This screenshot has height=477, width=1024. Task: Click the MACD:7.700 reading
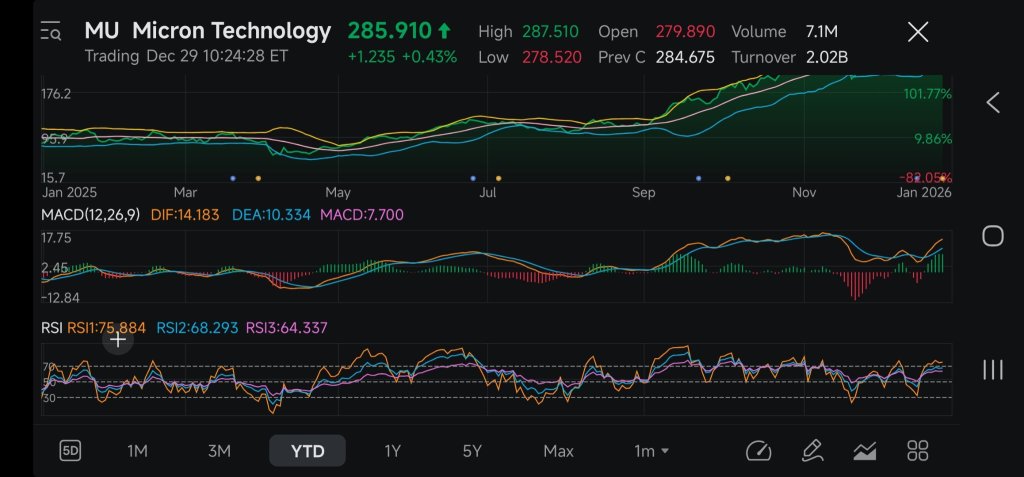point(361,215)
